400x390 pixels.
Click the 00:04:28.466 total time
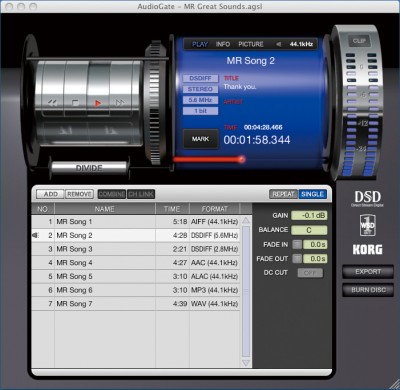coord(263,127)
